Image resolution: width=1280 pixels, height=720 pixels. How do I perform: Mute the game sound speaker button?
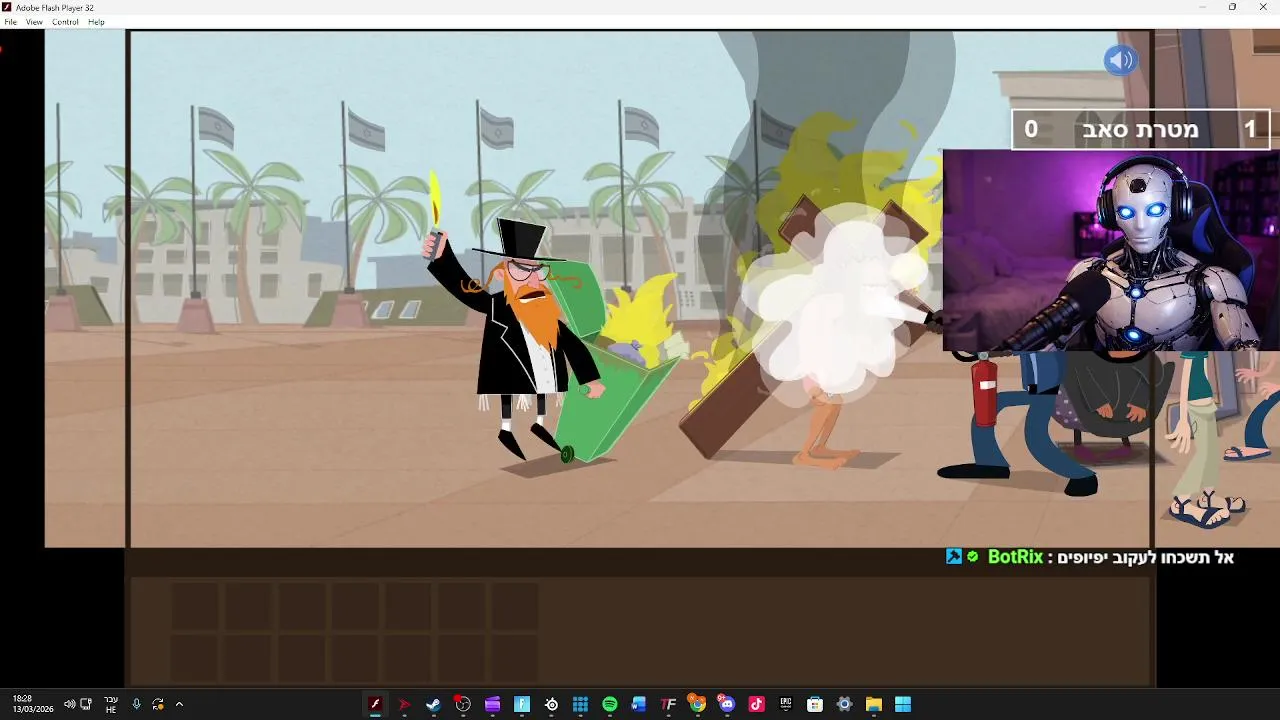1121,60
